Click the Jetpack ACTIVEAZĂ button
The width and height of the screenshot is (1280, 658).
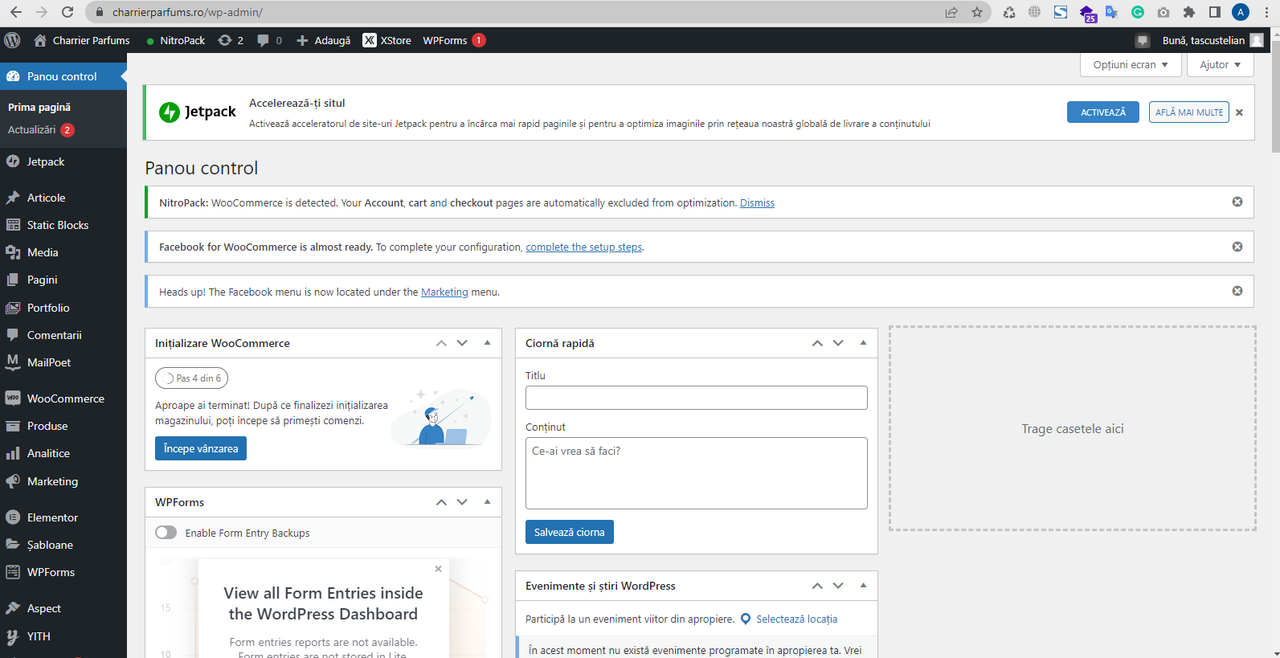pos(1103,112)
